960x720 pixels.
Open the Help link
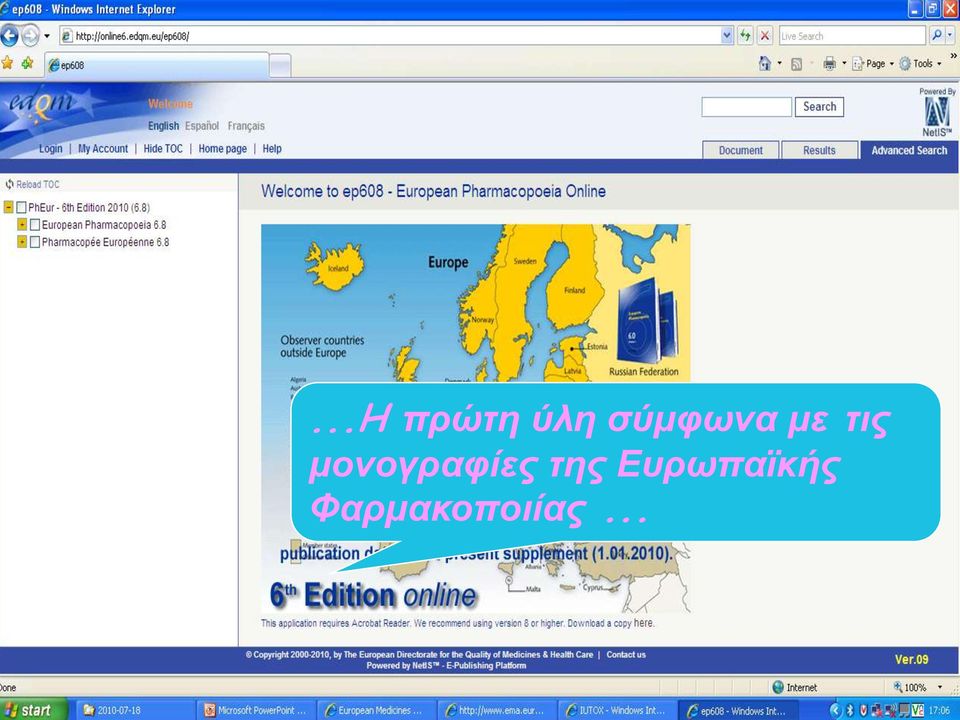272,149
